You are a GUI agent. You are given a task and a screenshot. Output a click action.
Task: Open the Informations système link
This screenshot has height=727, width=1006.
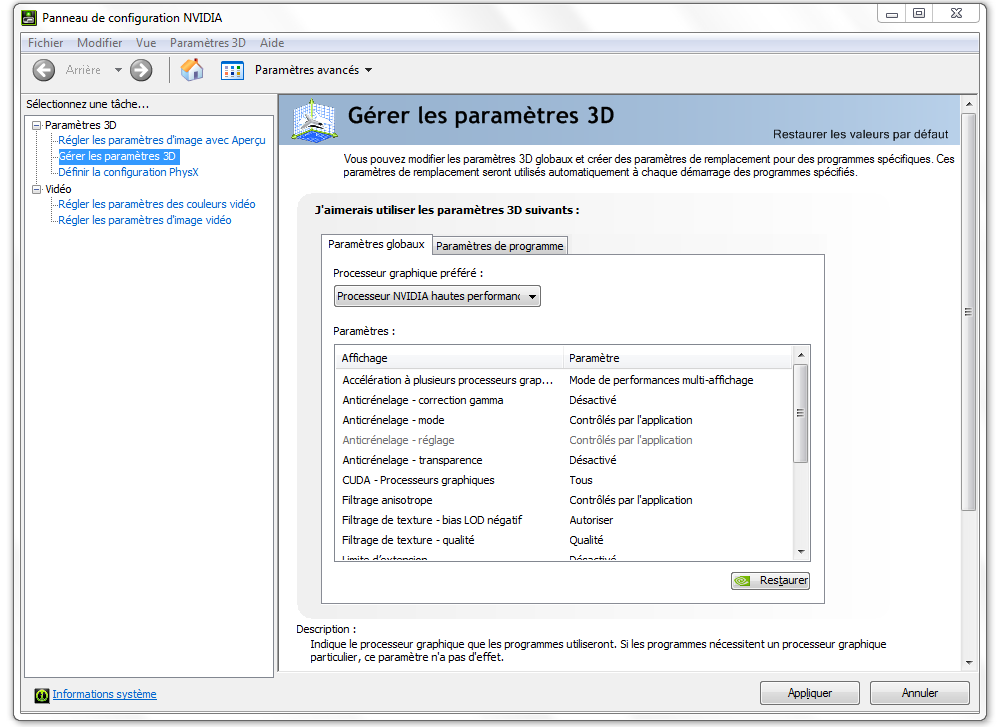pos(104,694)
